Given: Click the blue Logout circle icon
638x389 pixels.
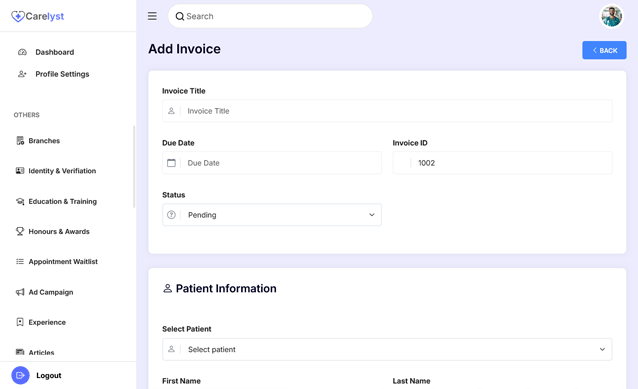Looking at the screenshot, I should pos(20,376).
